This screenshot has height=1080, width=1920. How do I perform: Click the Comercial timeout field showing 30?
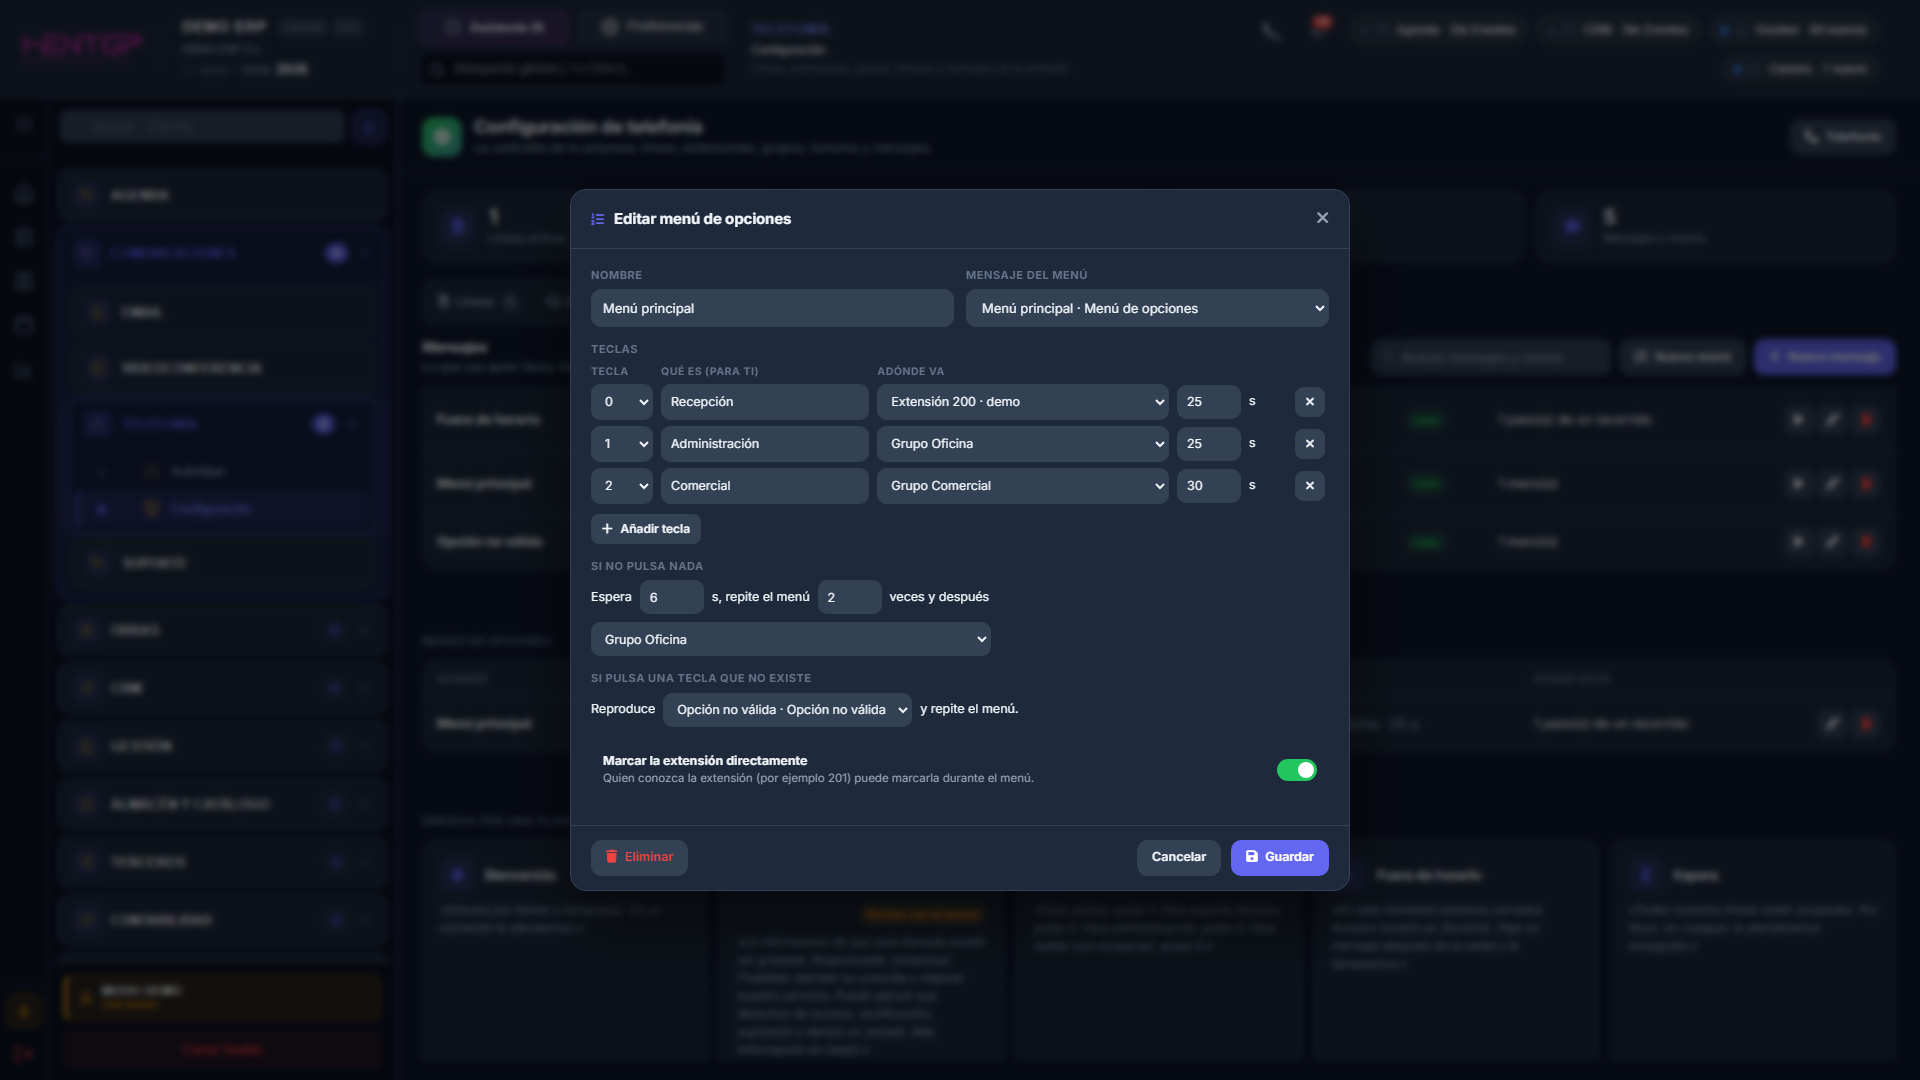tap(1208, 486)
